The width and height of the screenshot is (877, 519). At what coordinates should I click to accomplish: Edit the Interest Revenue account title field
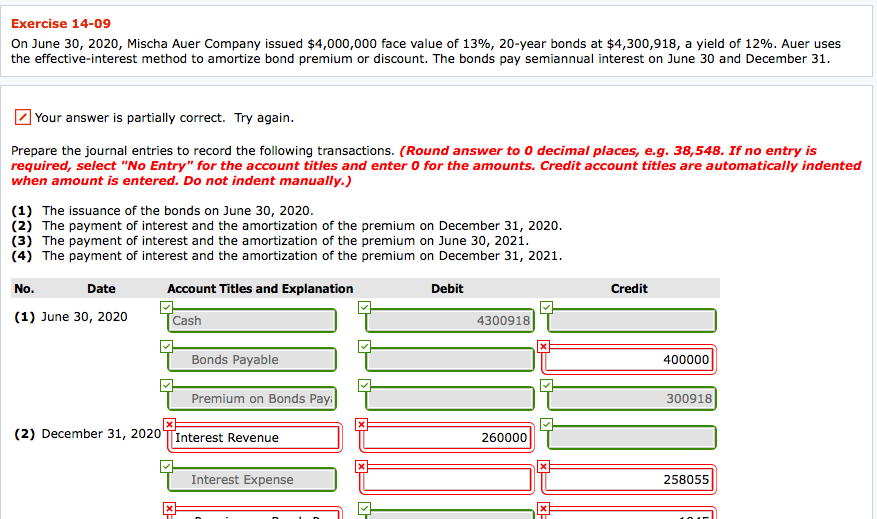255,438
